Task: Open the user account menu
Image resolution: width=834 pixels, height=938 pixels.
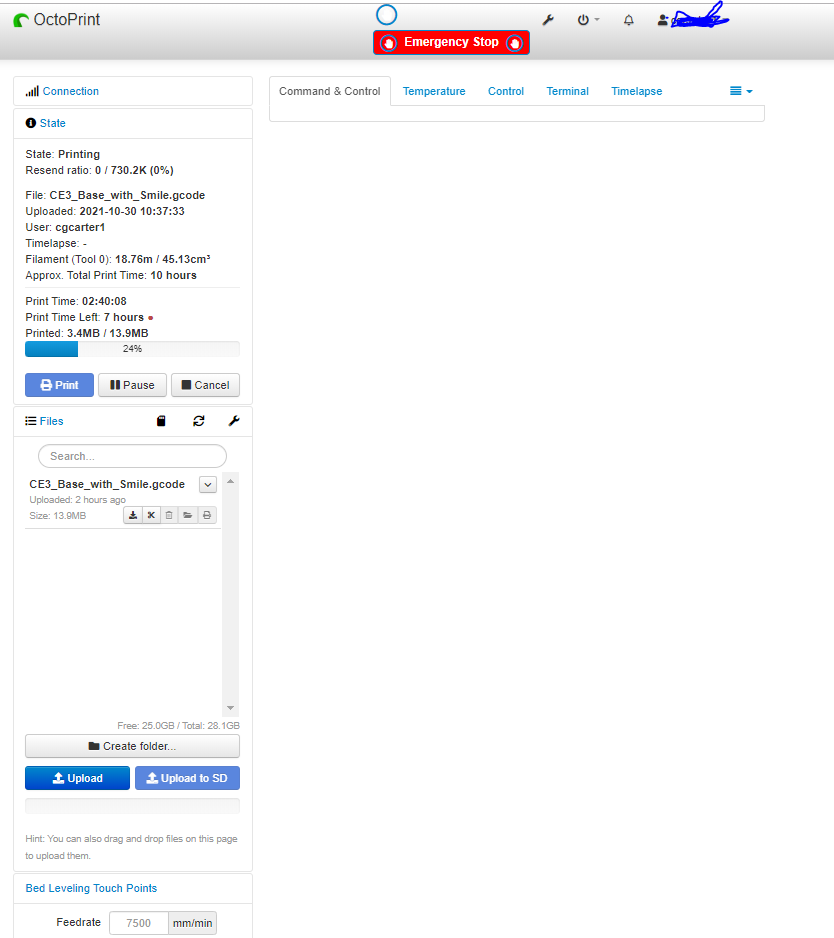Action: pos(692,20)
